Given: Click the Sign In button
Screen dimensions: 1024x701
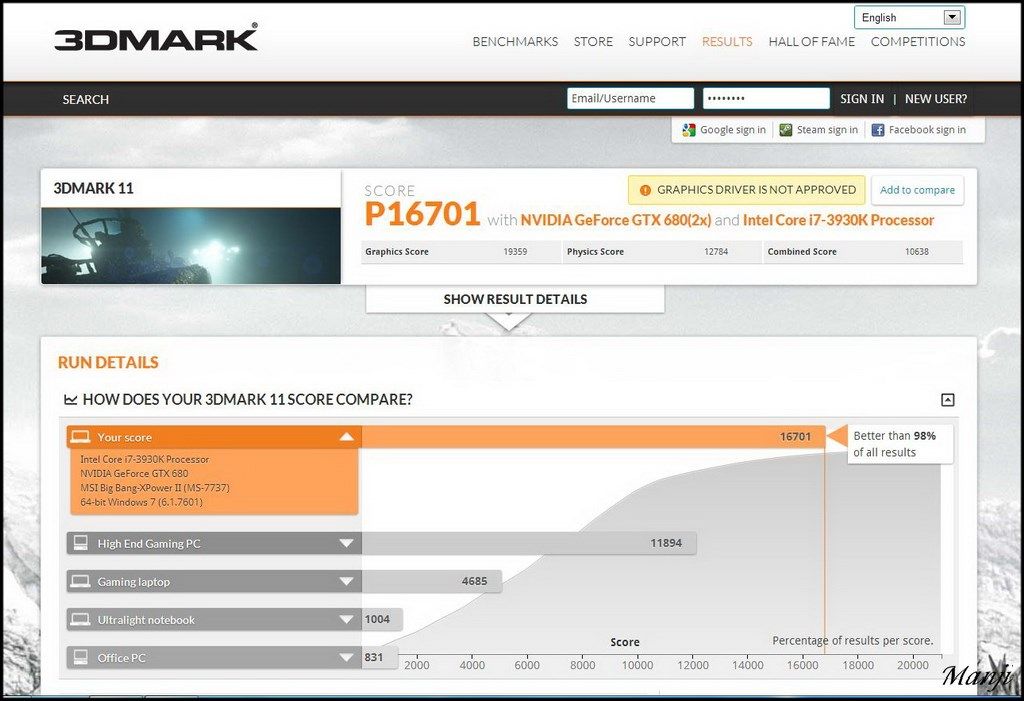Looking at the screenshot, I should [x=862, y=99].
